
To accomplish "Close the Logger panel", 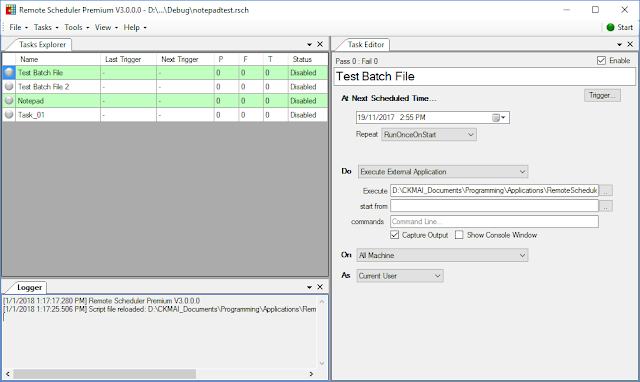I will (320, 287).
